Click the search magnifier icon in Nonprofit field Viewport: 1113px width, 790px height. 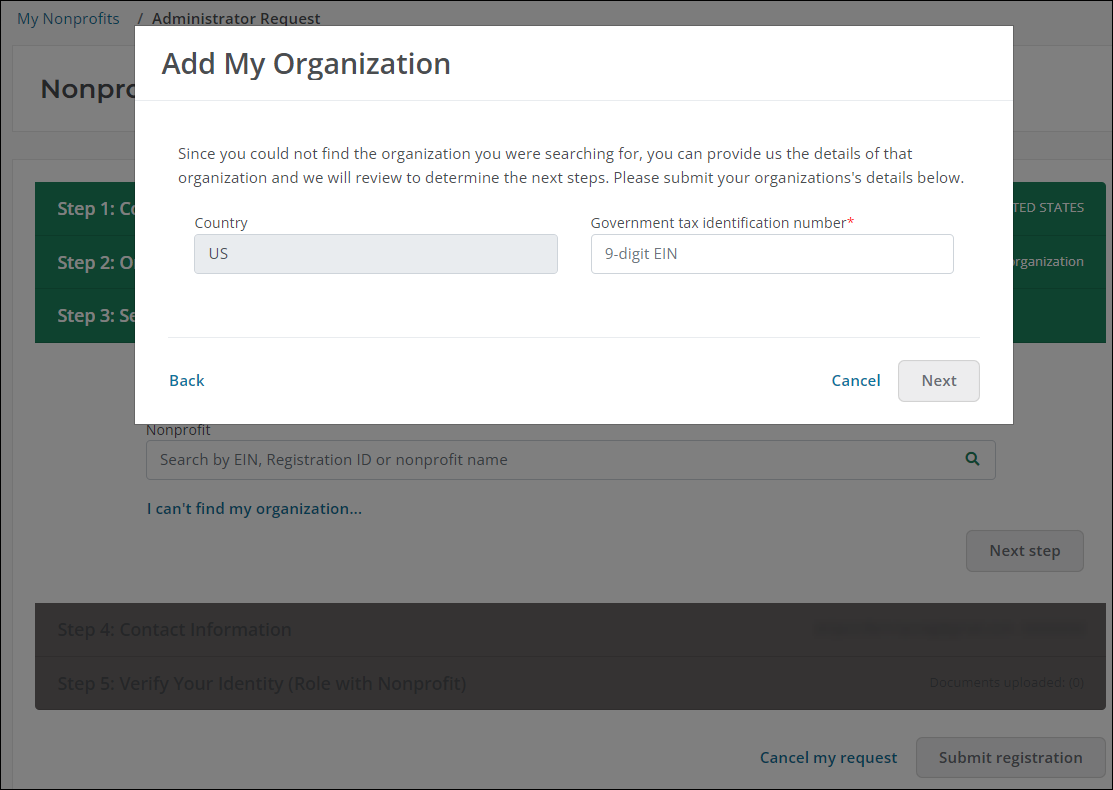coord(972,460)
